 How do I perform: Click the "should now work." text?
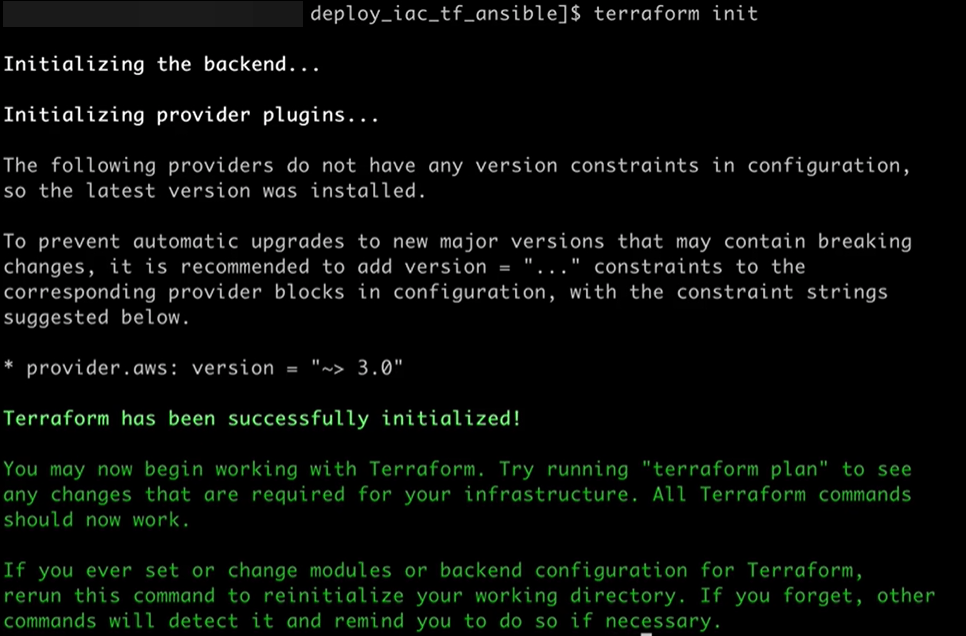click(96, 519)
